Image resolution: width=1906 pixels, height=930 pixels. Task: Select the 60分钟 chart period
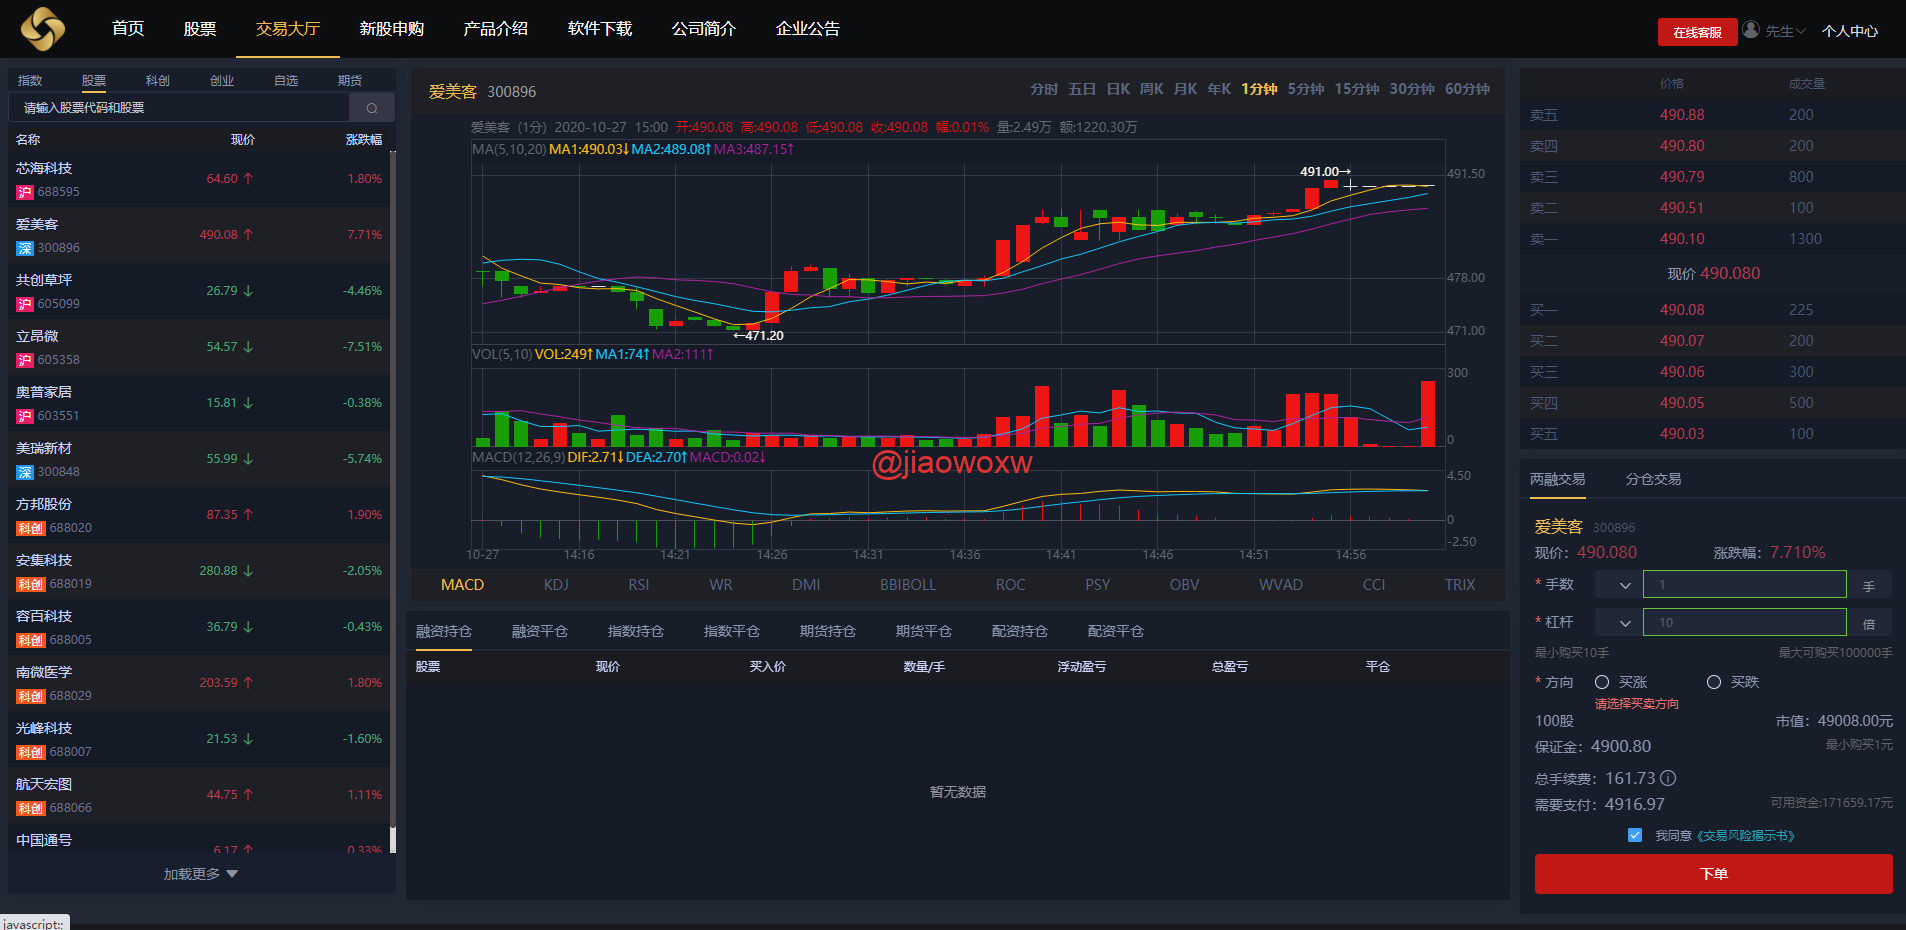1467,89
